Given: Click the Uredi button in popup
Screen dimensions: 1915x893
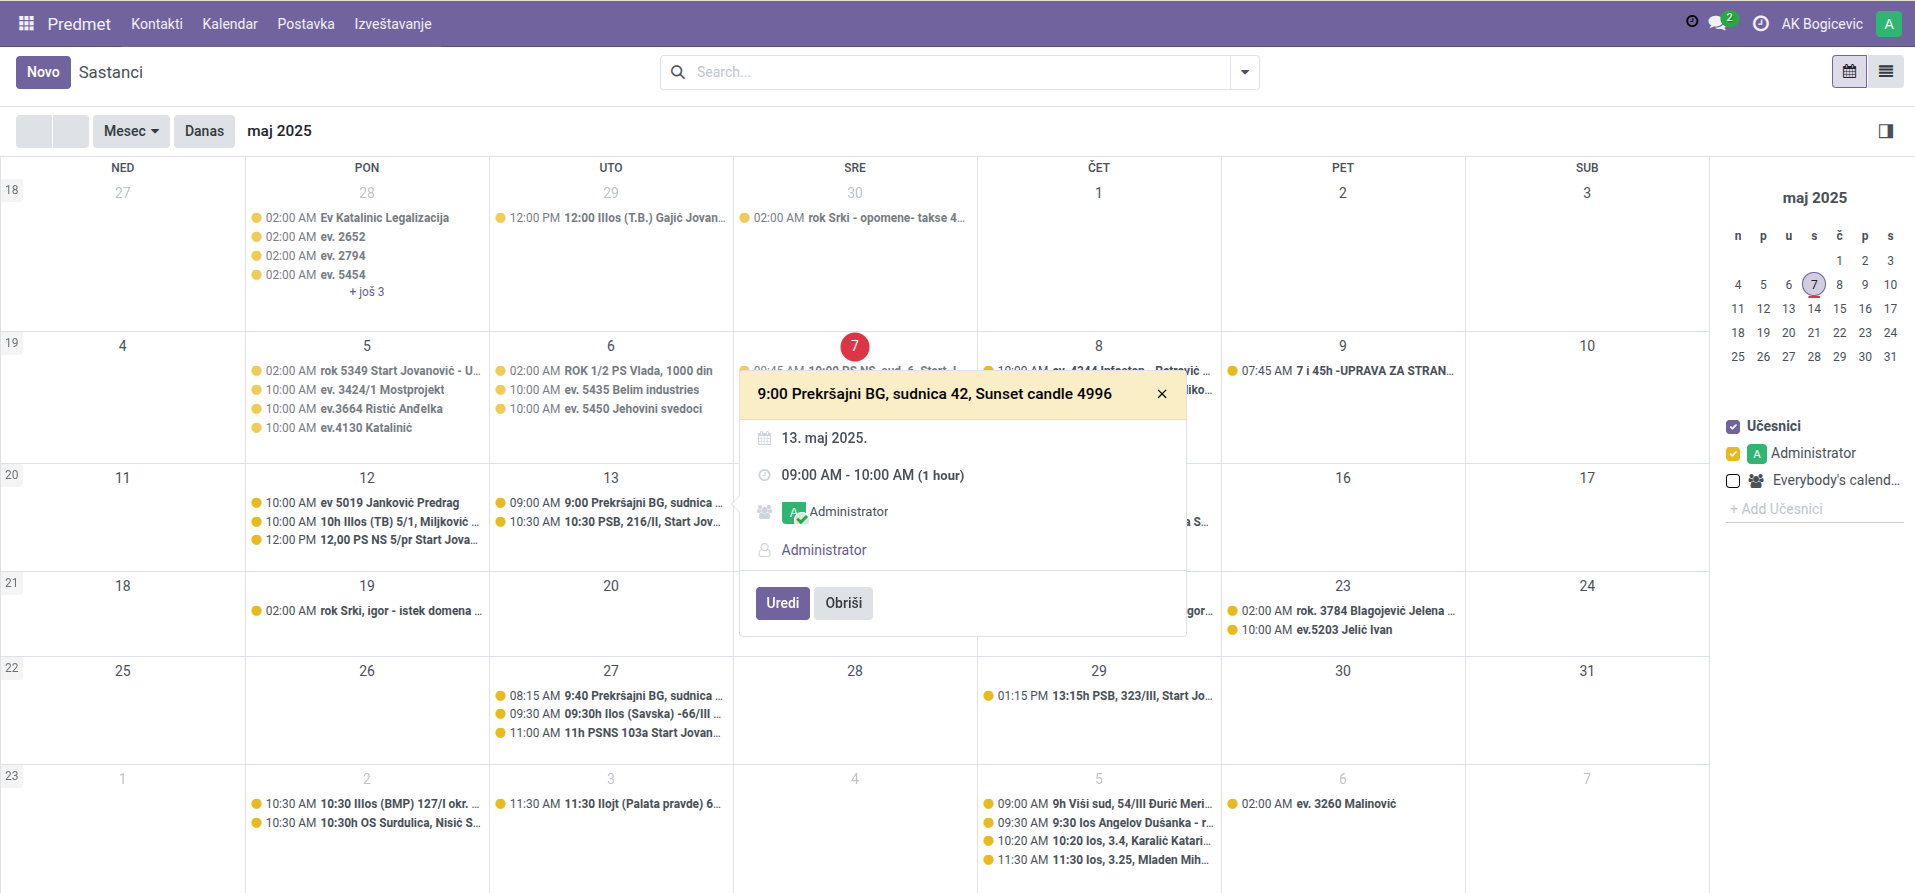Looking at the screenshot, I should pyautogui.click(x=782, y=603).
